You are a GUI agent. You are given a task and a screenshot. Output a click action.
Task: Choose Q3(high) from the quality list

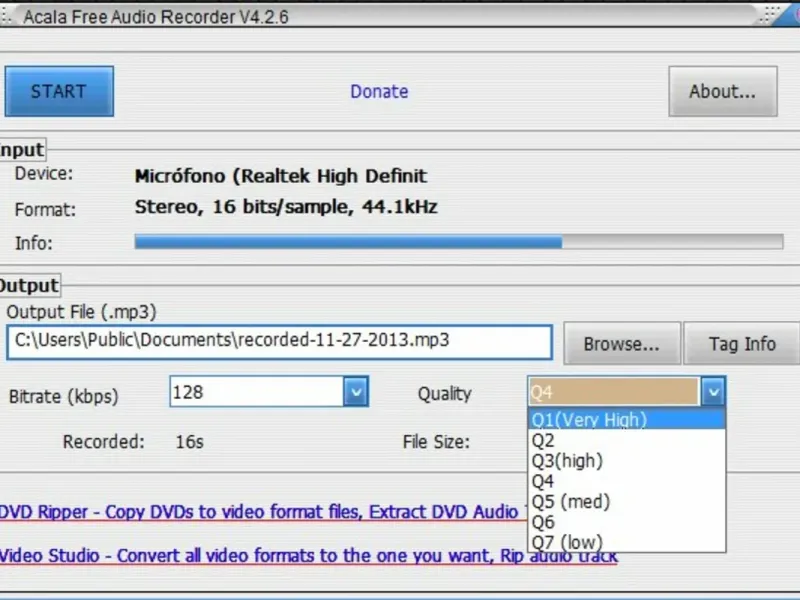click(627, 461)
